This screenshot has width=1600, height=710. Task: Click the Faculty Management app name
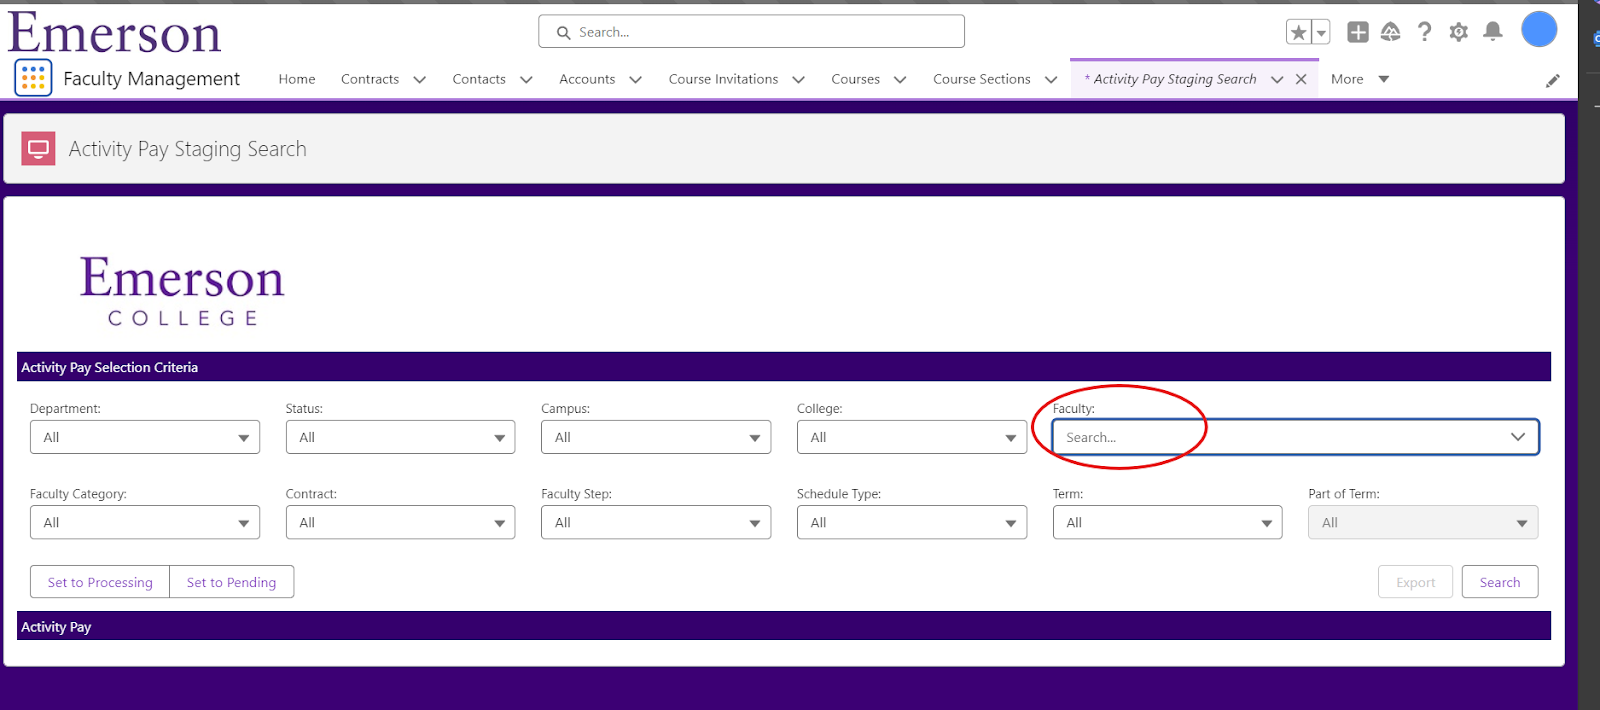[151, 79]
